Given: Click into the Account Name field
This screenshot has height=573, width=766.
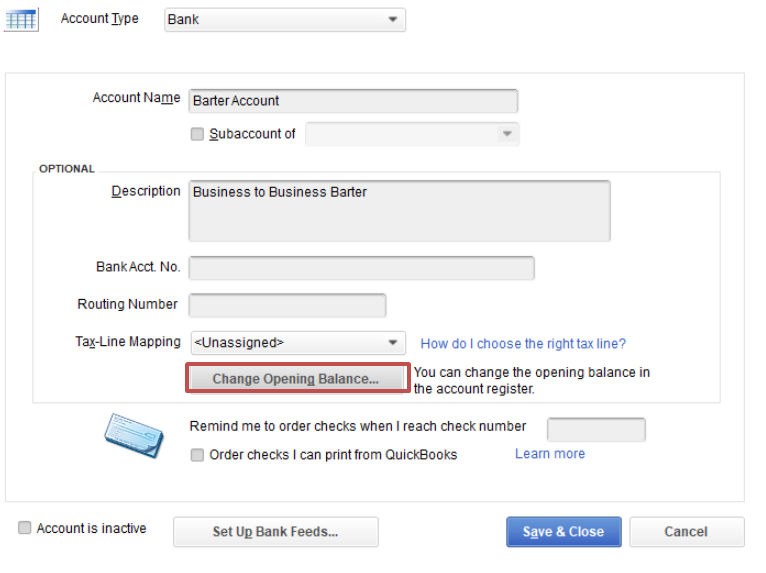Looking at the screenshot, I should click(x=353, y=101).
